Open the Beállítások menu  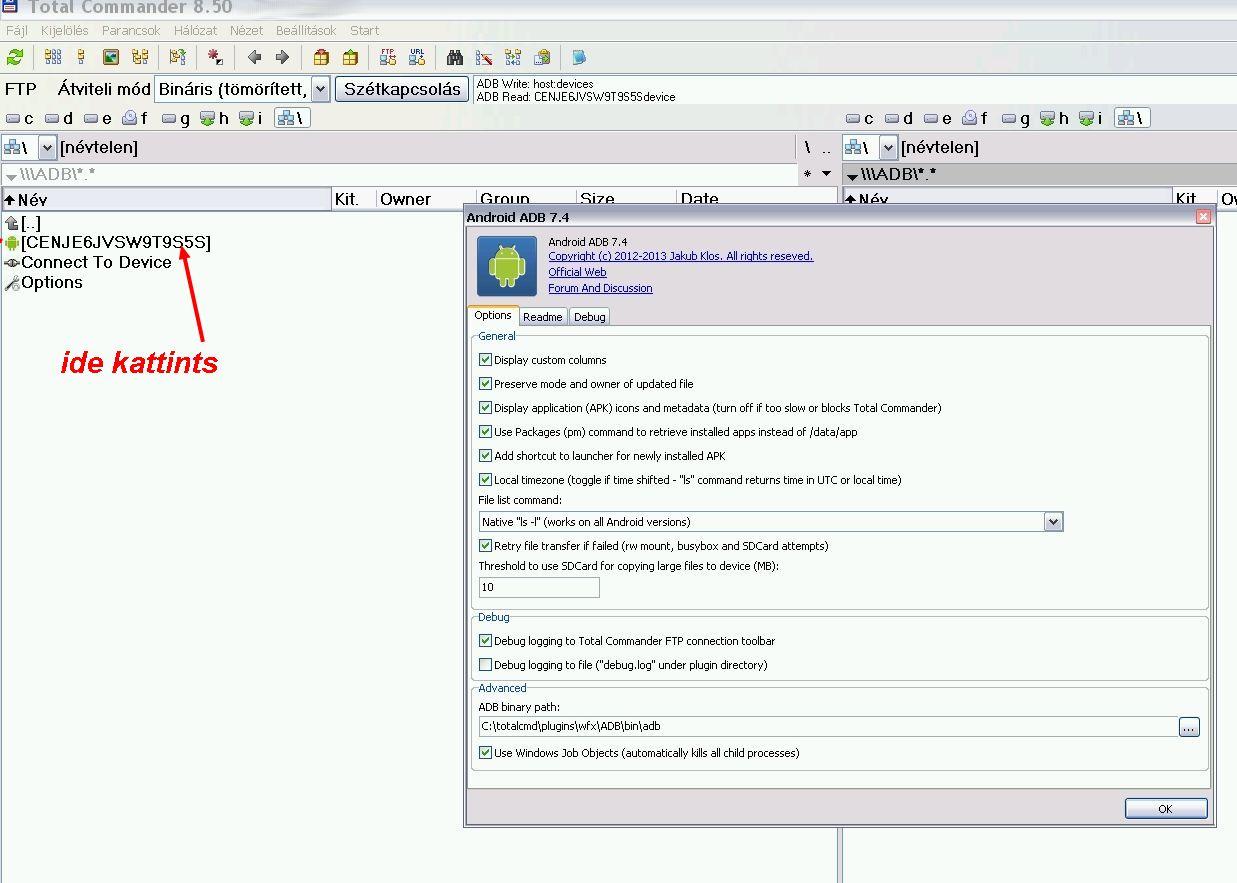pyautogui.click(x=307, y=30)
